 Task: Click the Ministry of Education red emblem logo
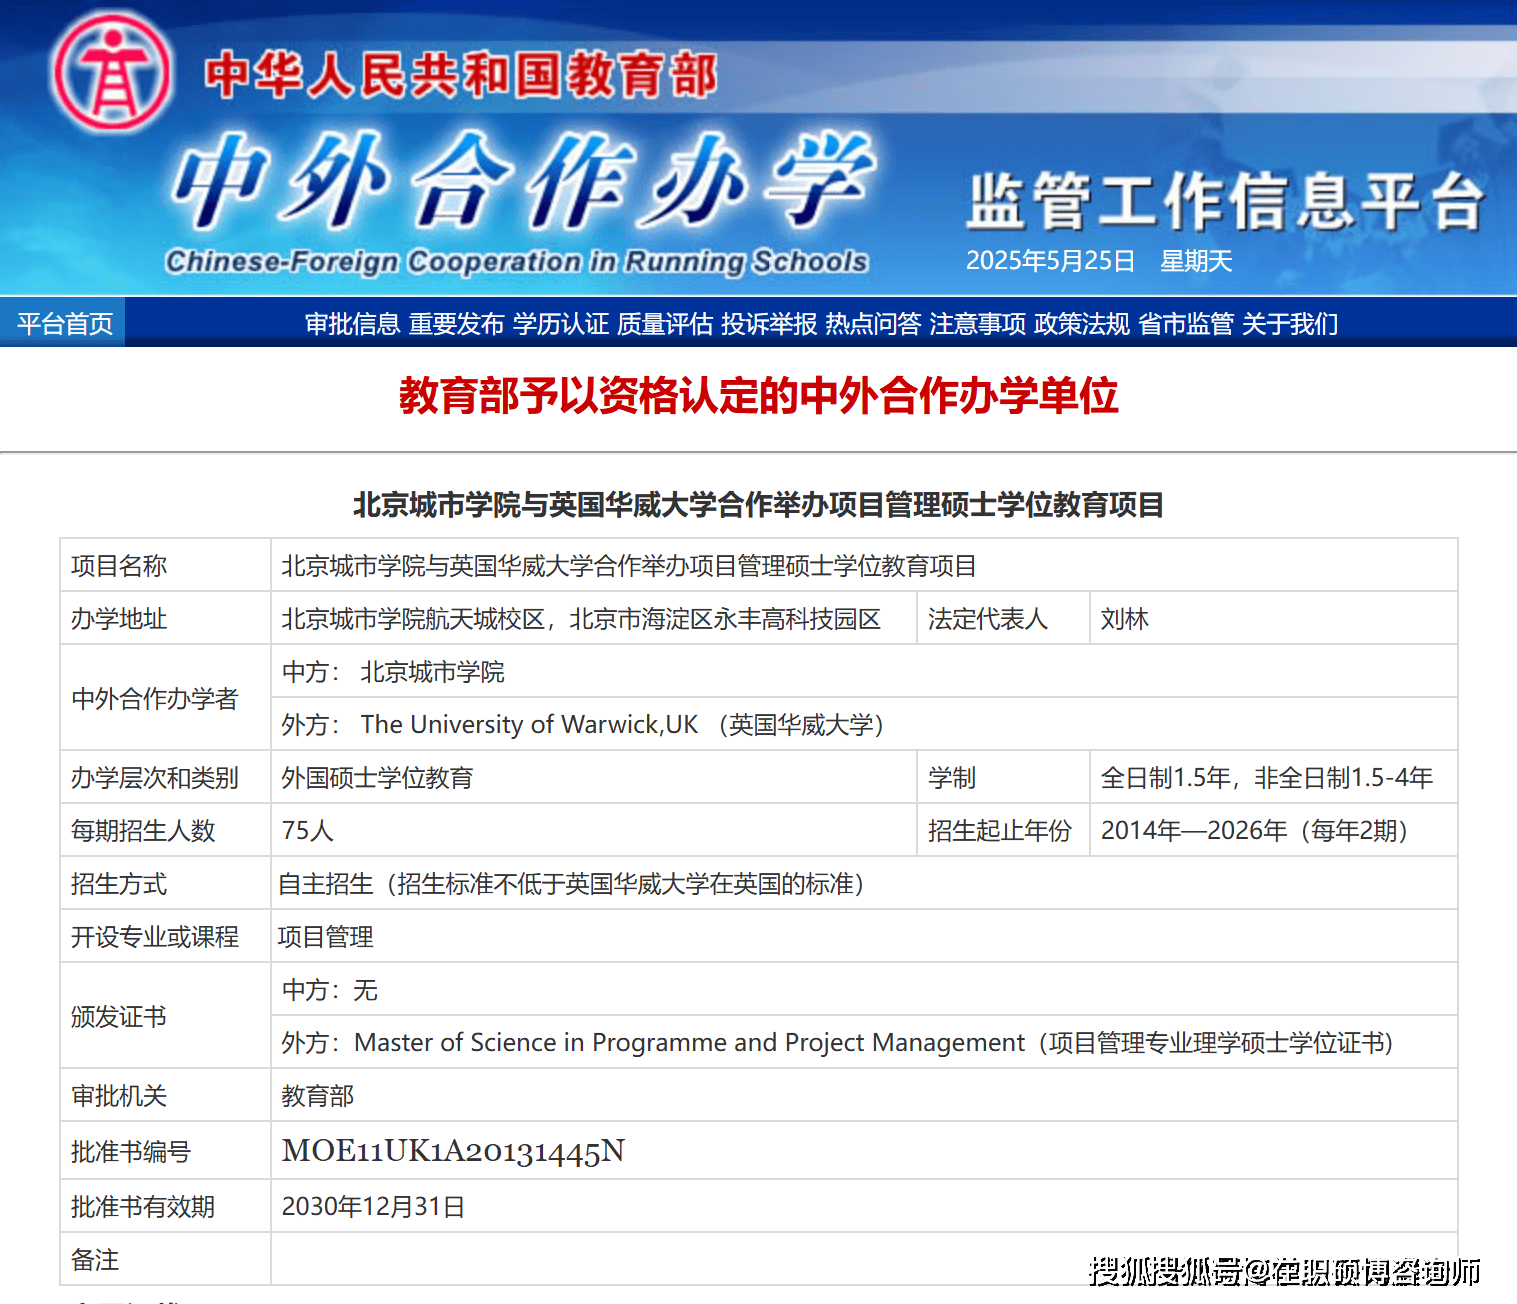point(111,72)
